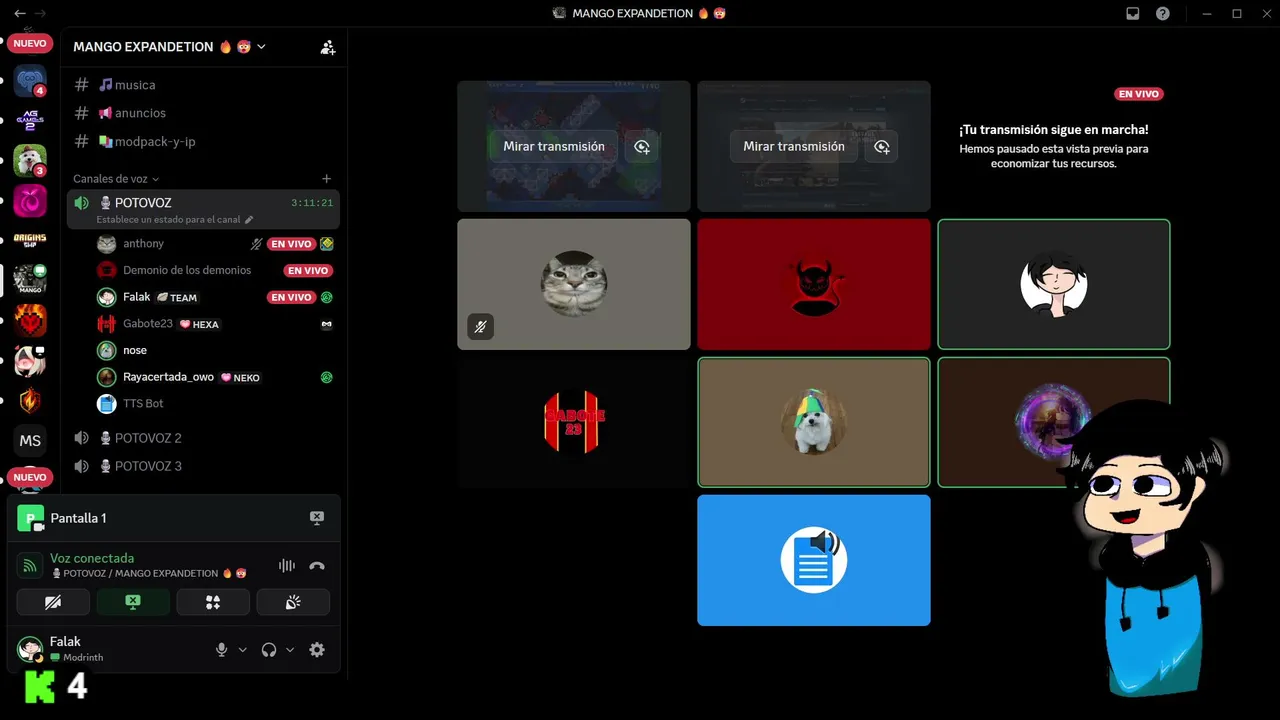Click the NUEVO unread indicator at top
The height and width of the screenshot is (720, 1280).
coord(30,44)
